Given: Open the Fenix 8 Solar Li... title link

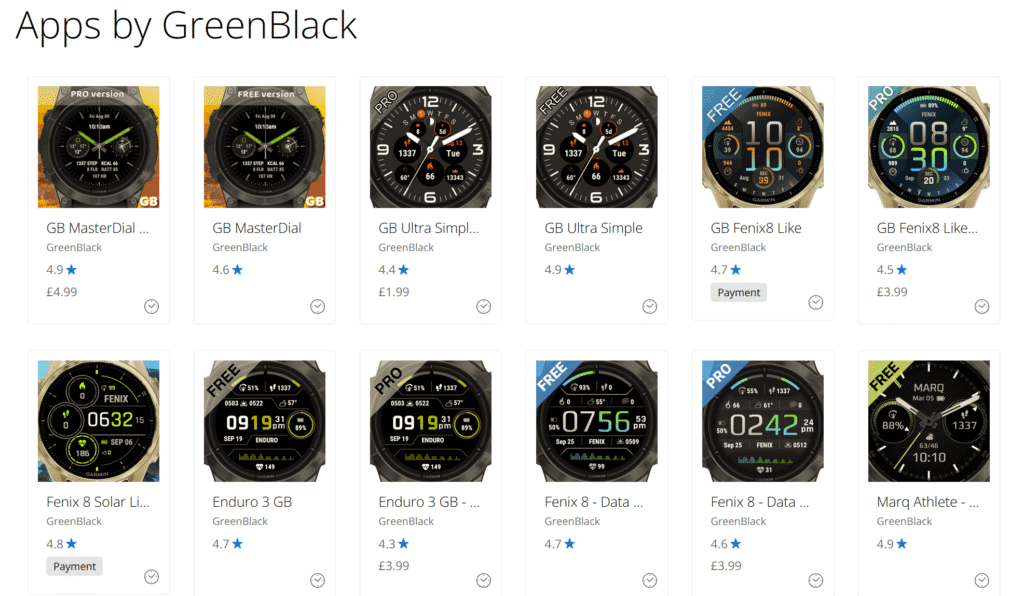Looking at the screenshot, I should (x=98, y=502).
